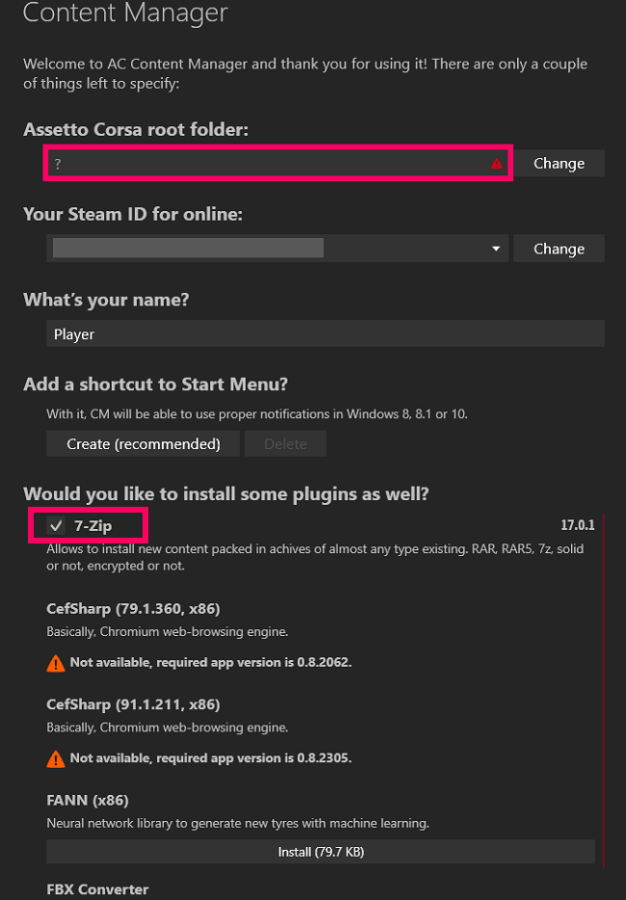
Task: Click the Delete shortcut button
Action: (x=285, y=444)
